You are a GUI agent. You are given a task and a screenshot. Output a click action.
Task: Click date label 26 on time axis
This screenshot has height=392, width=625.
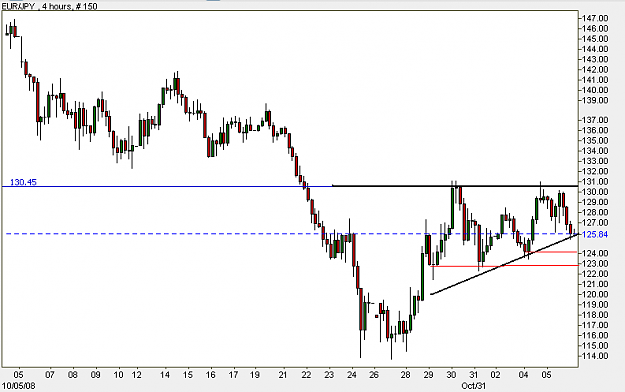(373, 375)
